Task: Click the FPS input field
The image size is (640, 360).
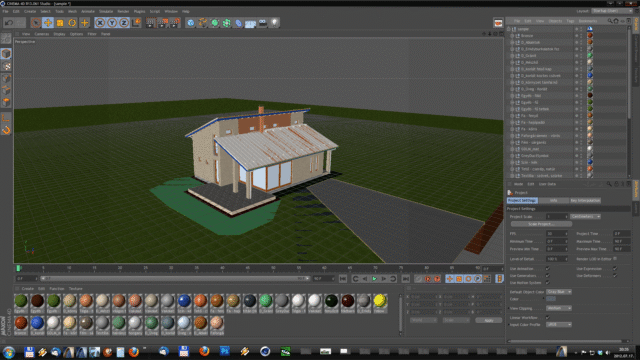Action: tap(557, 233)
